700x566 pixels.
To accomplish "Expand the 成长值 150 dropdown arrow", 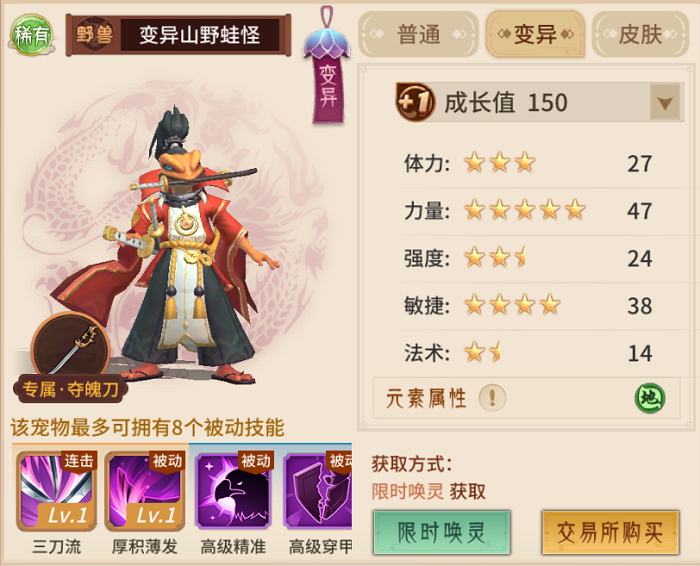I will click(665, 103).
